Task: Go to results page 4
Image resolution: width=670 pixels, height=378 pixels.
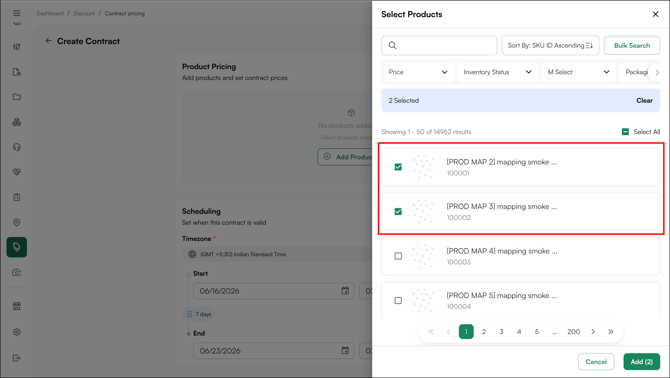Action: point(519,331)
